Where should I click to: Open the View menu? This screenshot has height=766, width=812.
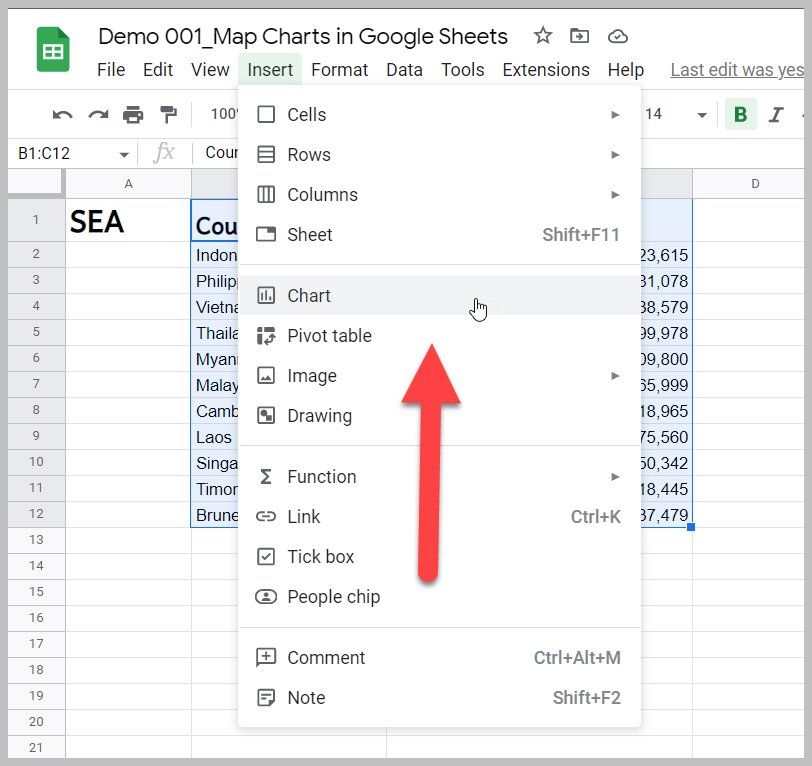pos(210,69)
